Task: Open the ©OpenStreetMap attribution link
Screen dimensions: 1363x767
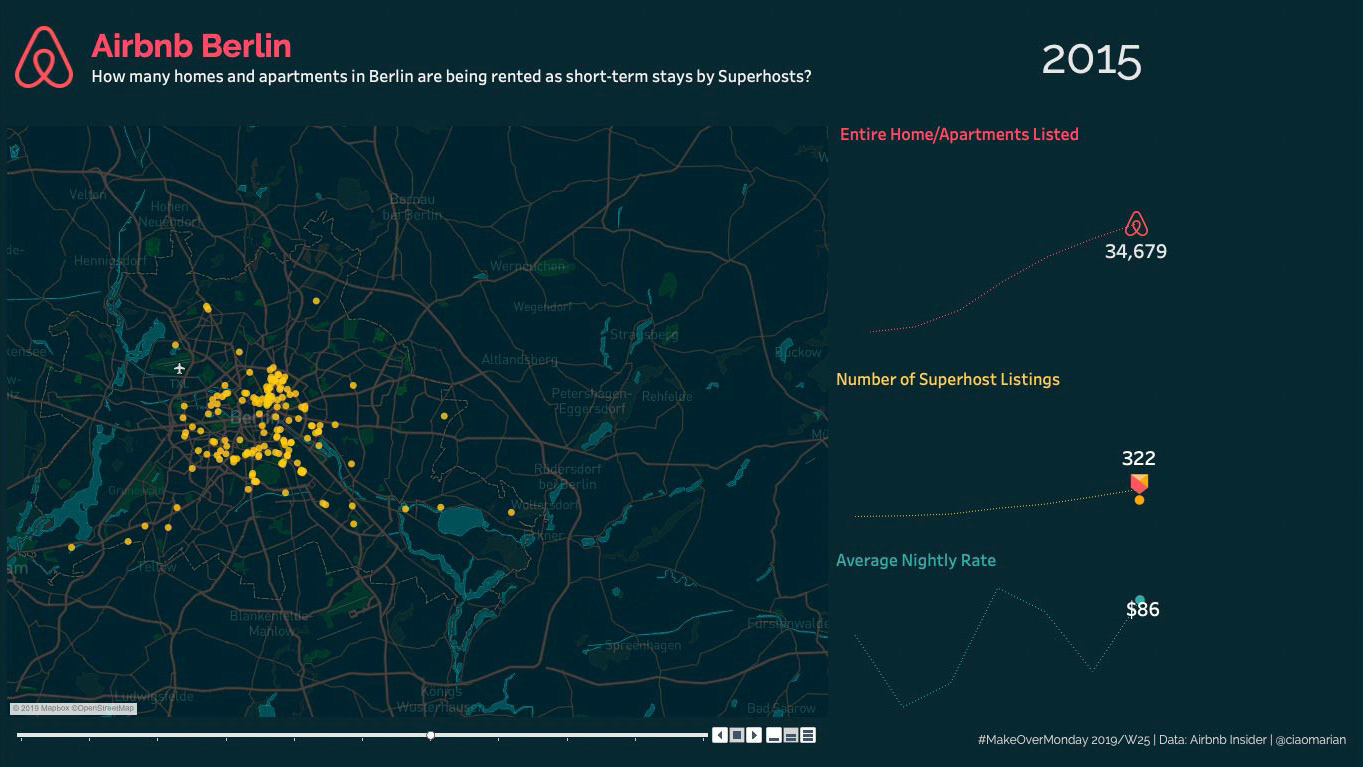Action: 103,708
